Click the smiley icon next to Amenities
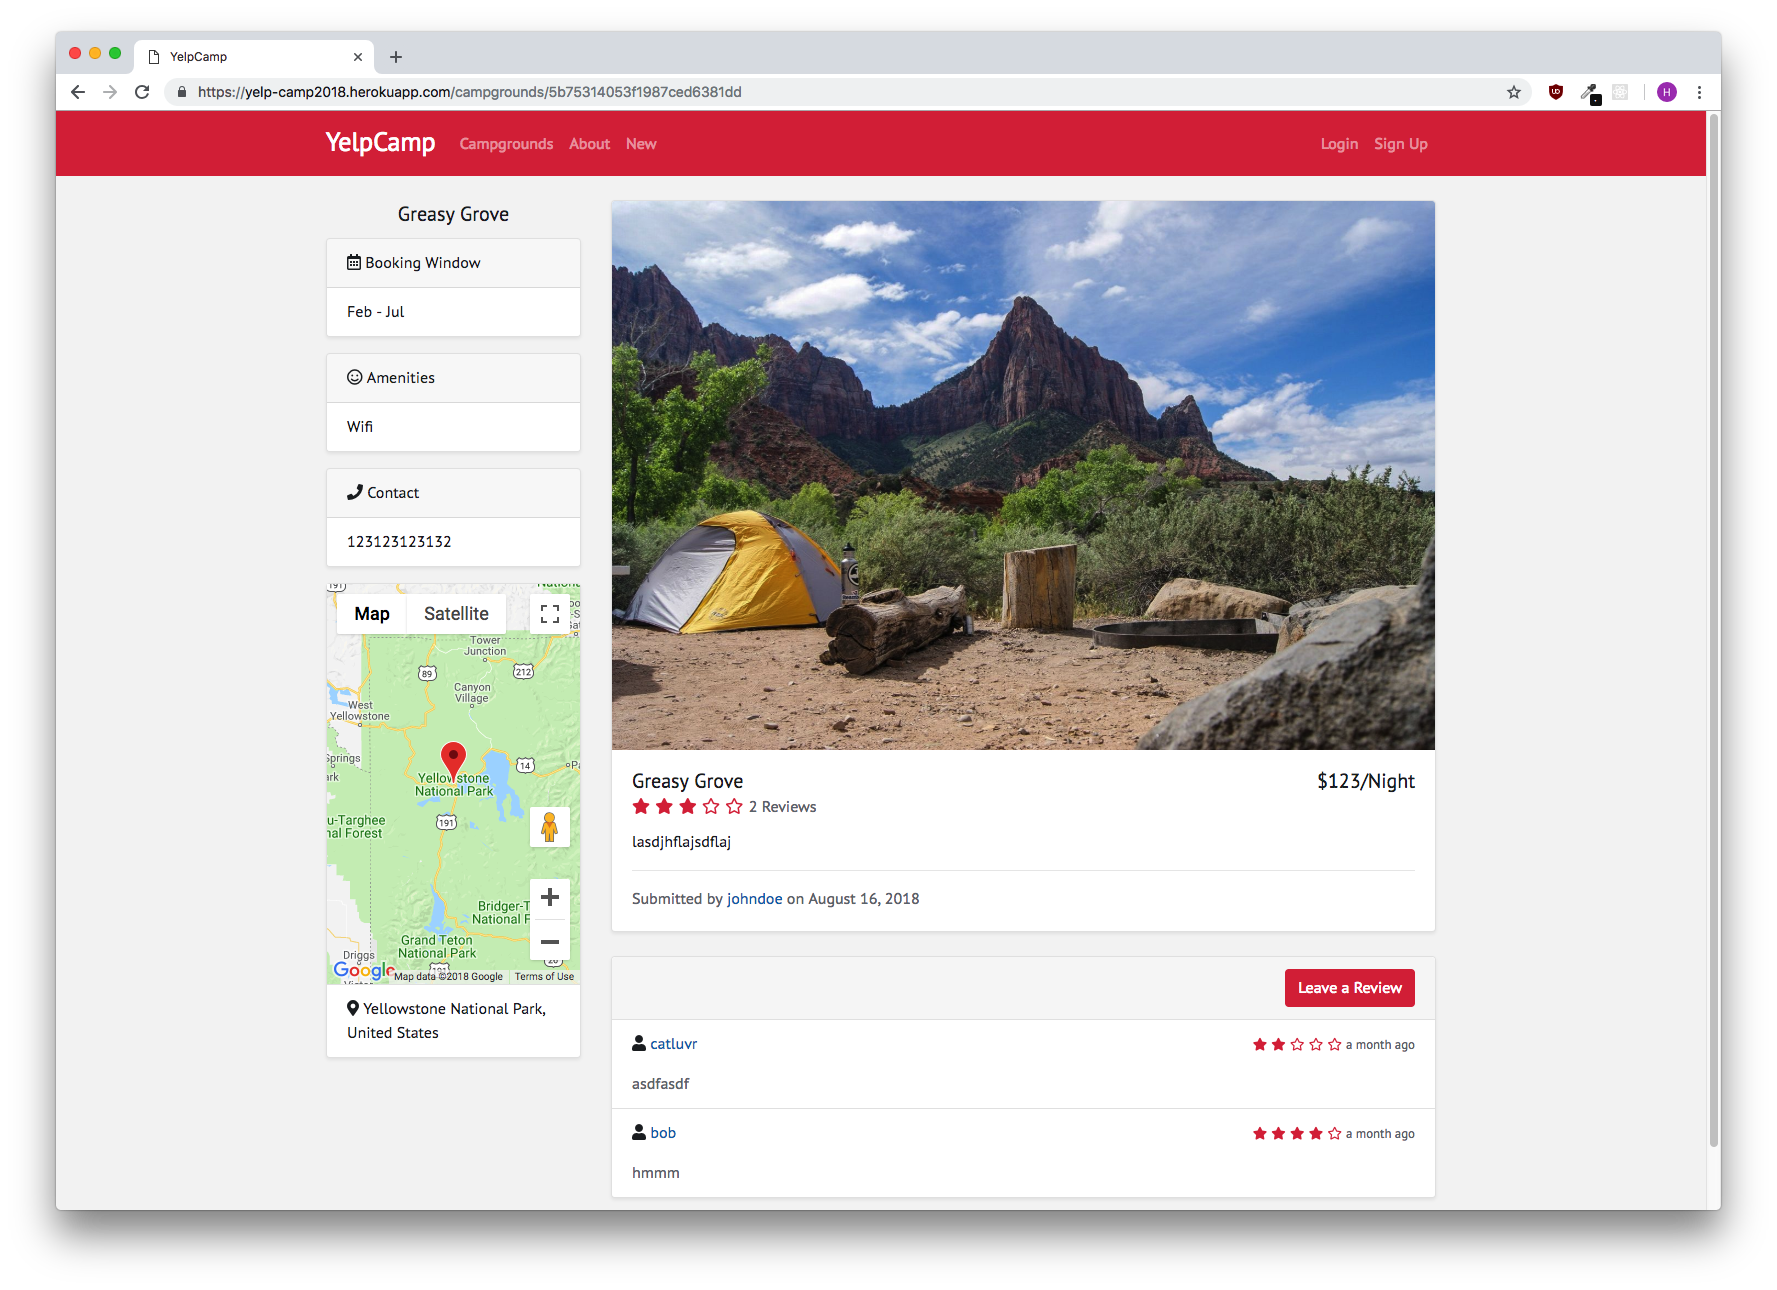 355,376
